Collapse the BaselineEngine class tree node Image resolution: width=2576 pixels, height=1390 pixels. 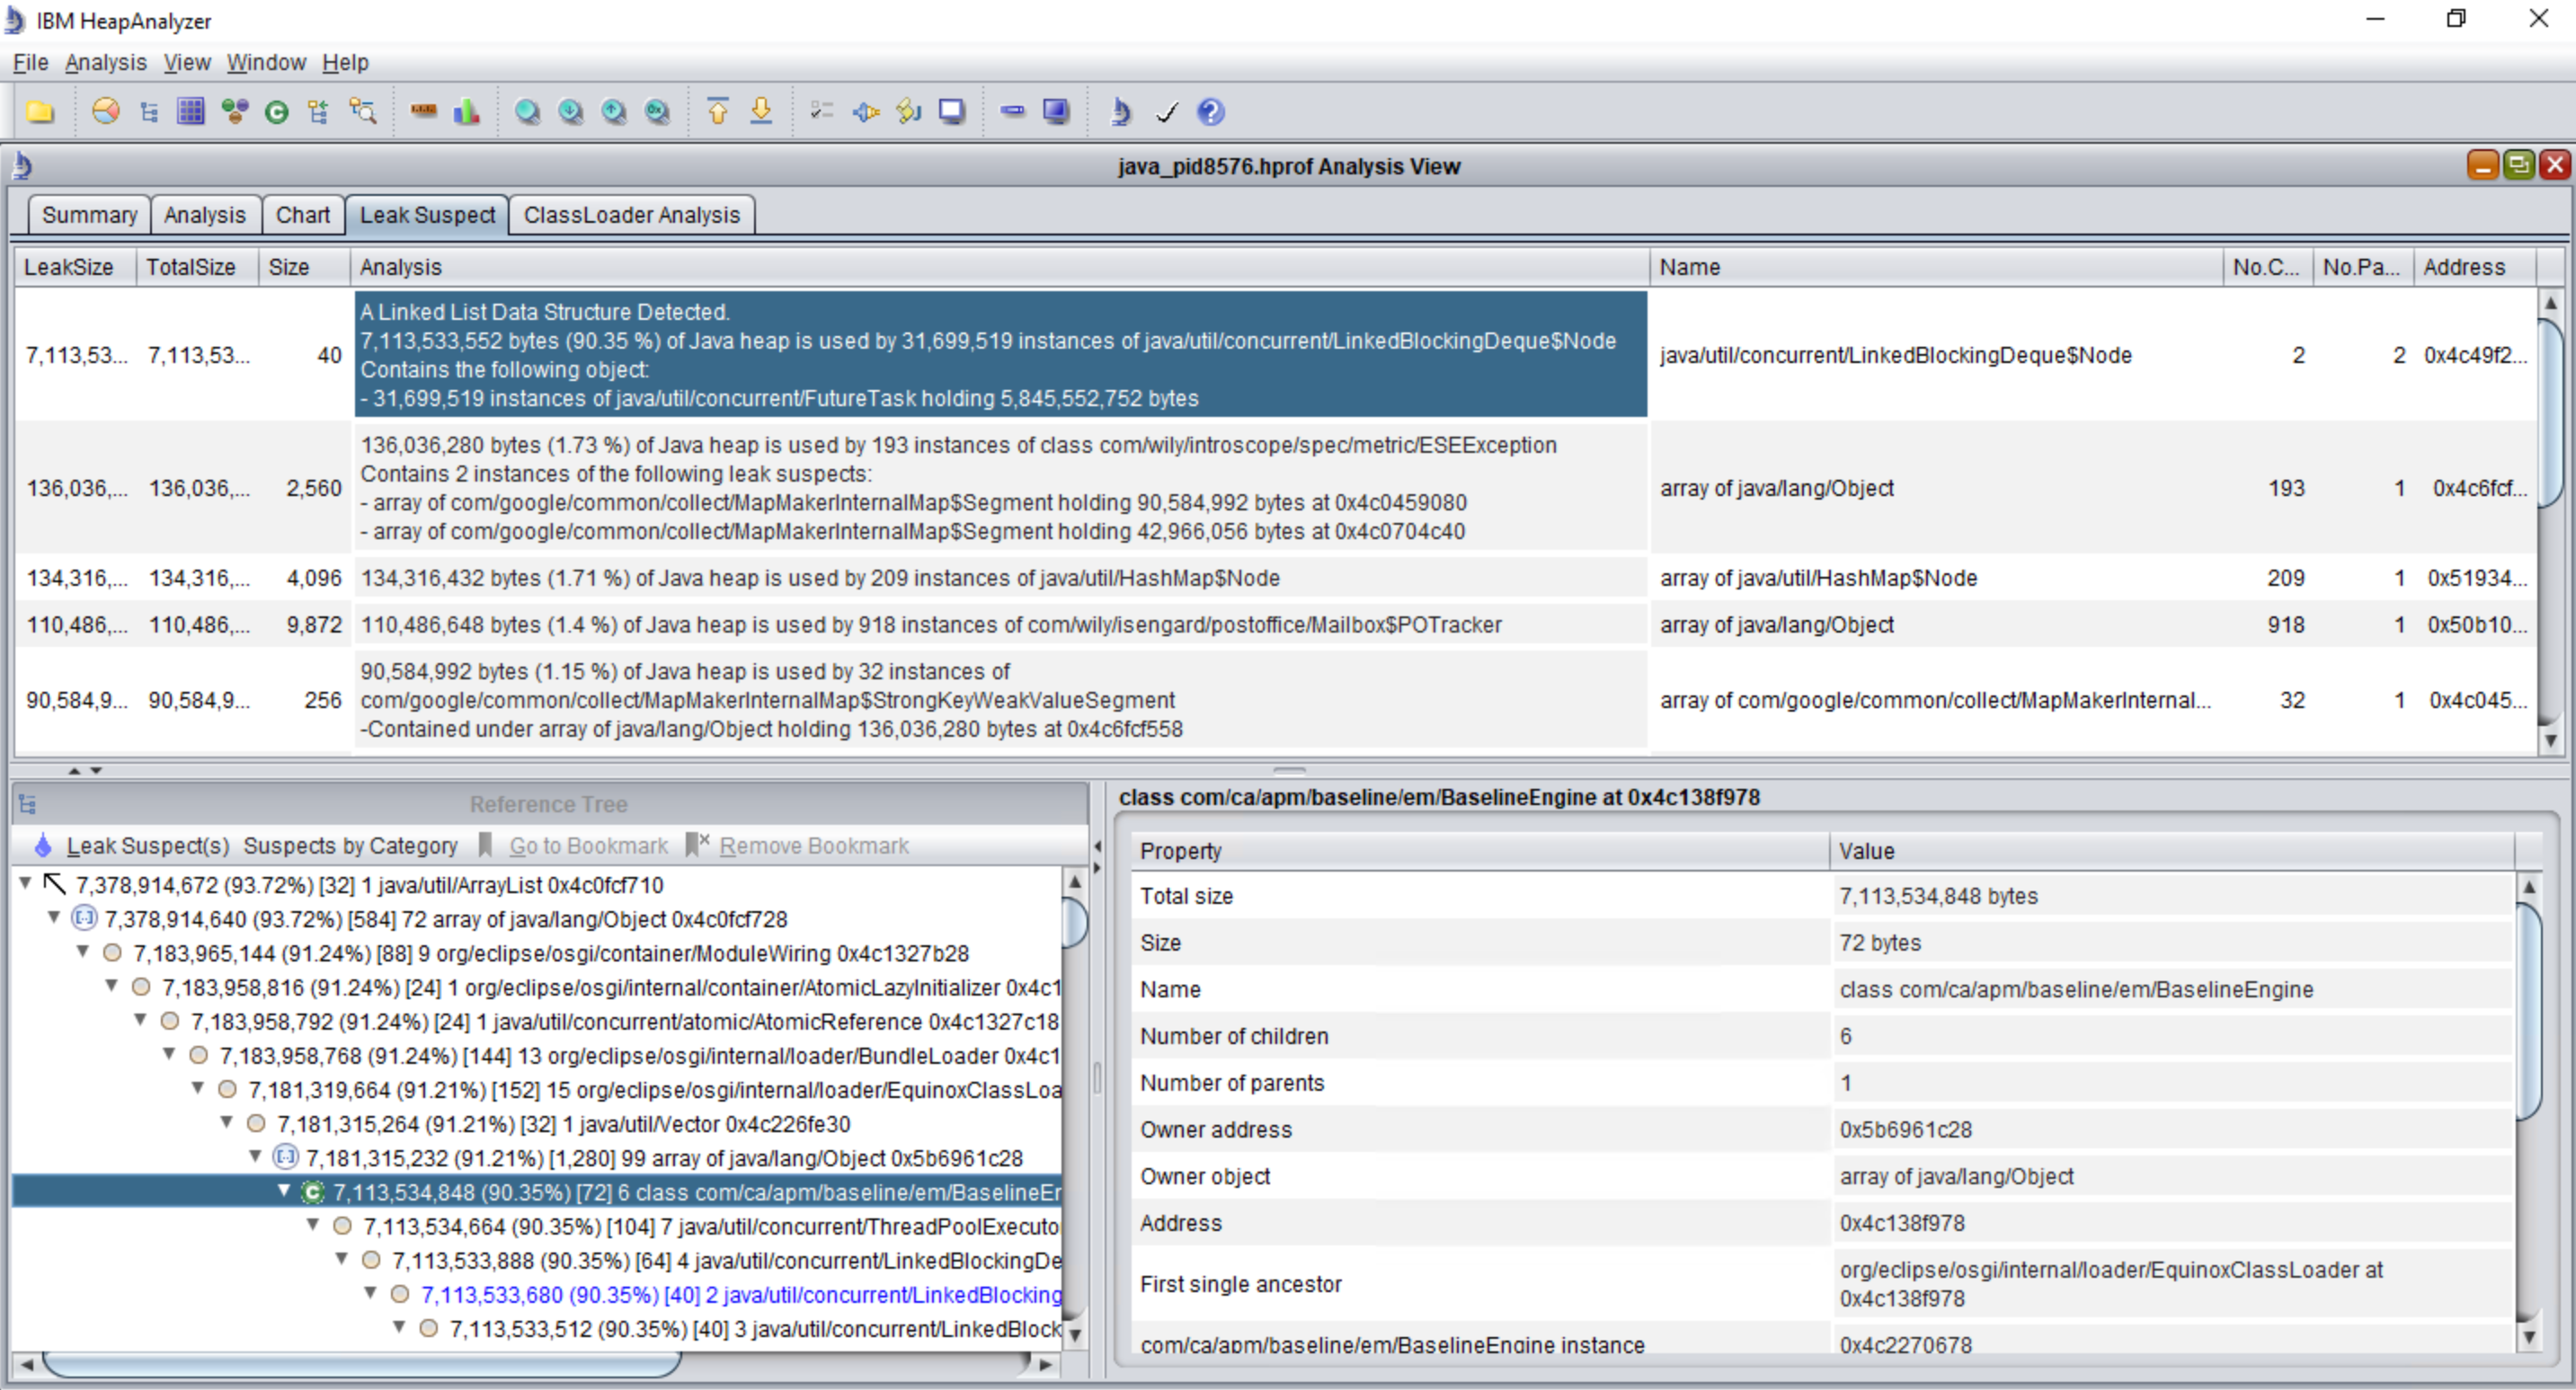[x=284, y=1191]
